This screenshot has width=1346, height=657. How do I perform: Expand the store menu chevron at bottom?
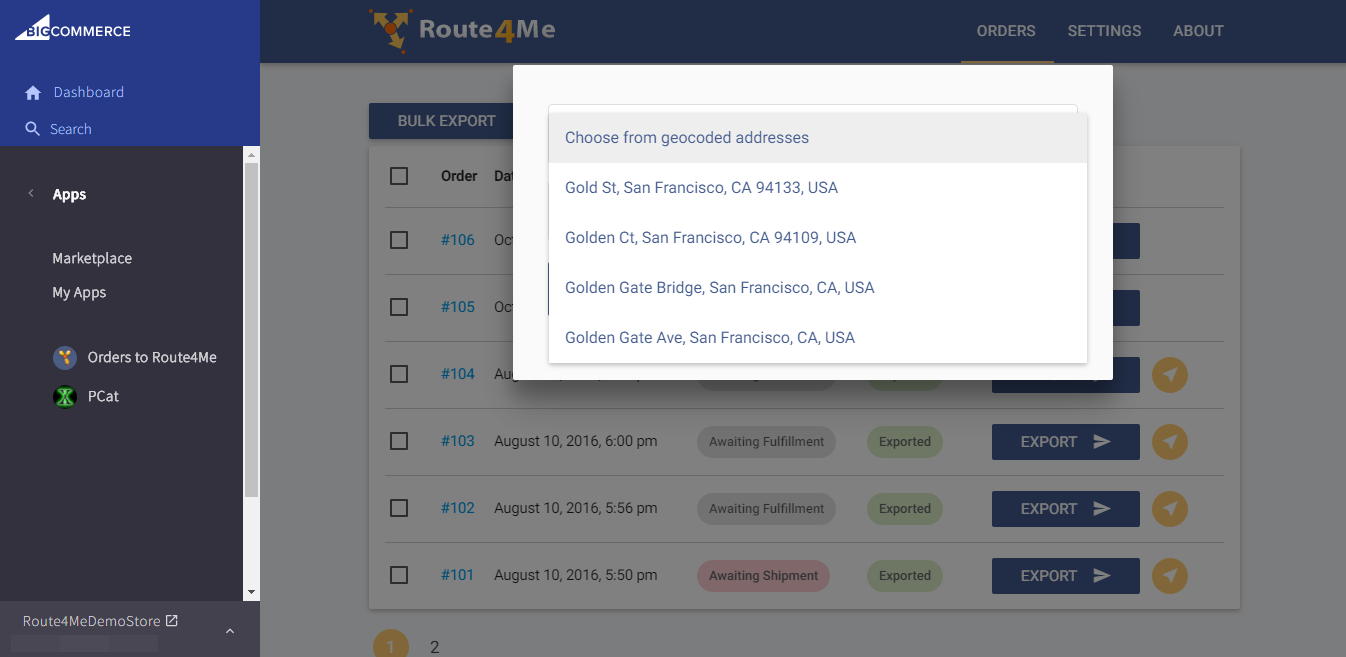tap(230, 631)
